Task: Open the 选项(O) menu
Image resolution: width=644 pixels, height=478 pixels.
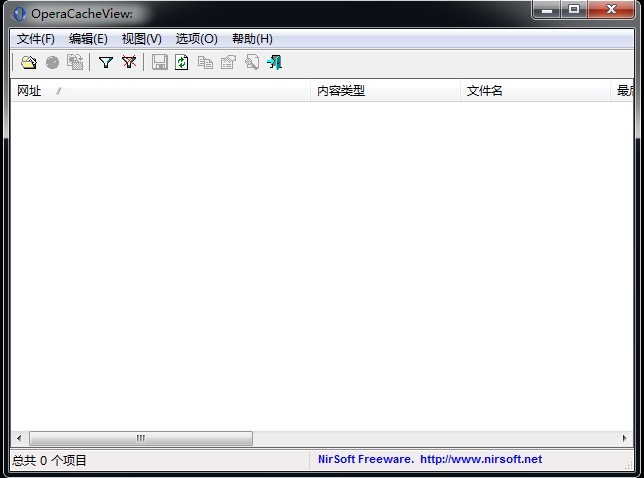Action: 196,39
